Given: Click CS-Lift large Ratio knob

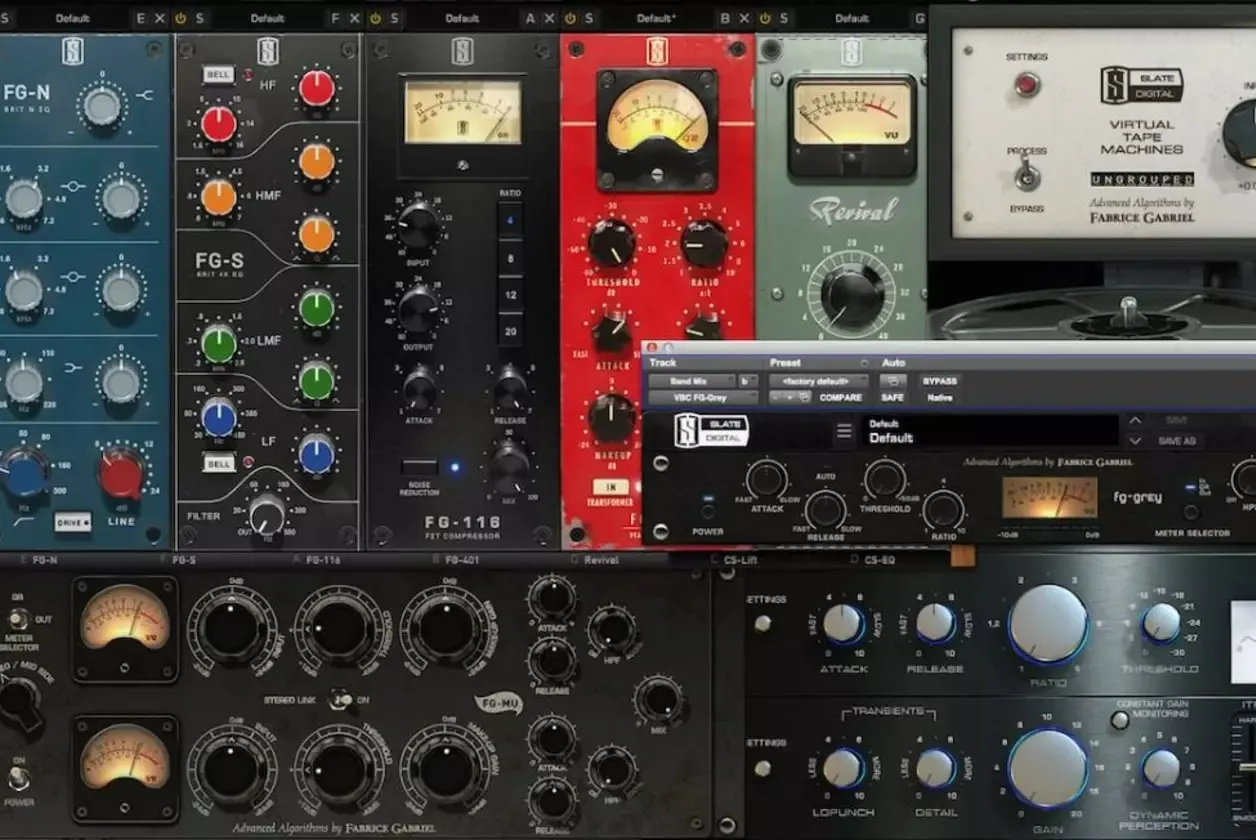Looking at the screenshot, I should click(1048, 624).
